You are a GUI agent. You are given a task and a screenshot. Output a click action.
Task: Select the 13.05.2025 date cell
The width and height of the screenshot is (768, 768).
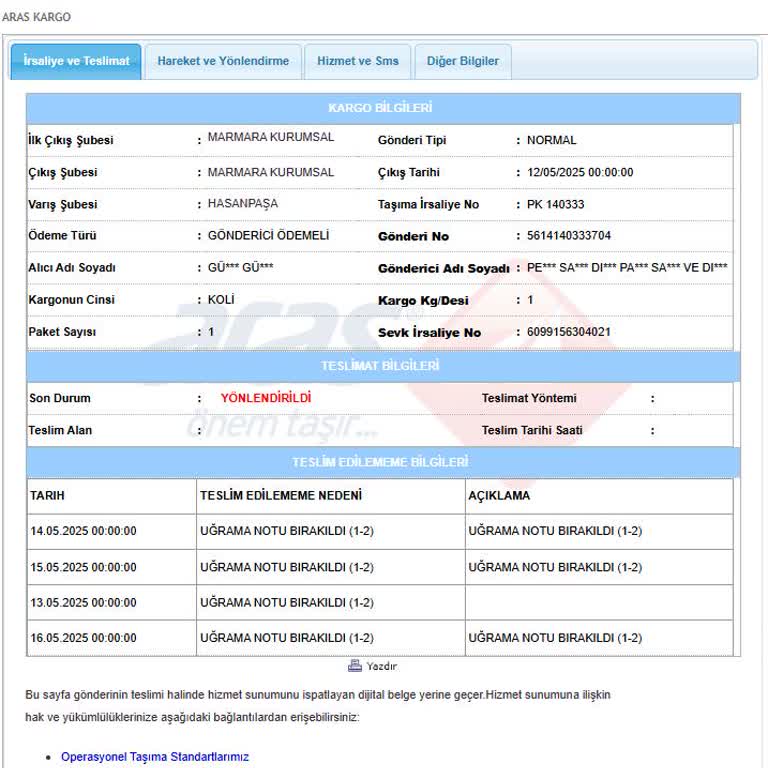83,603
